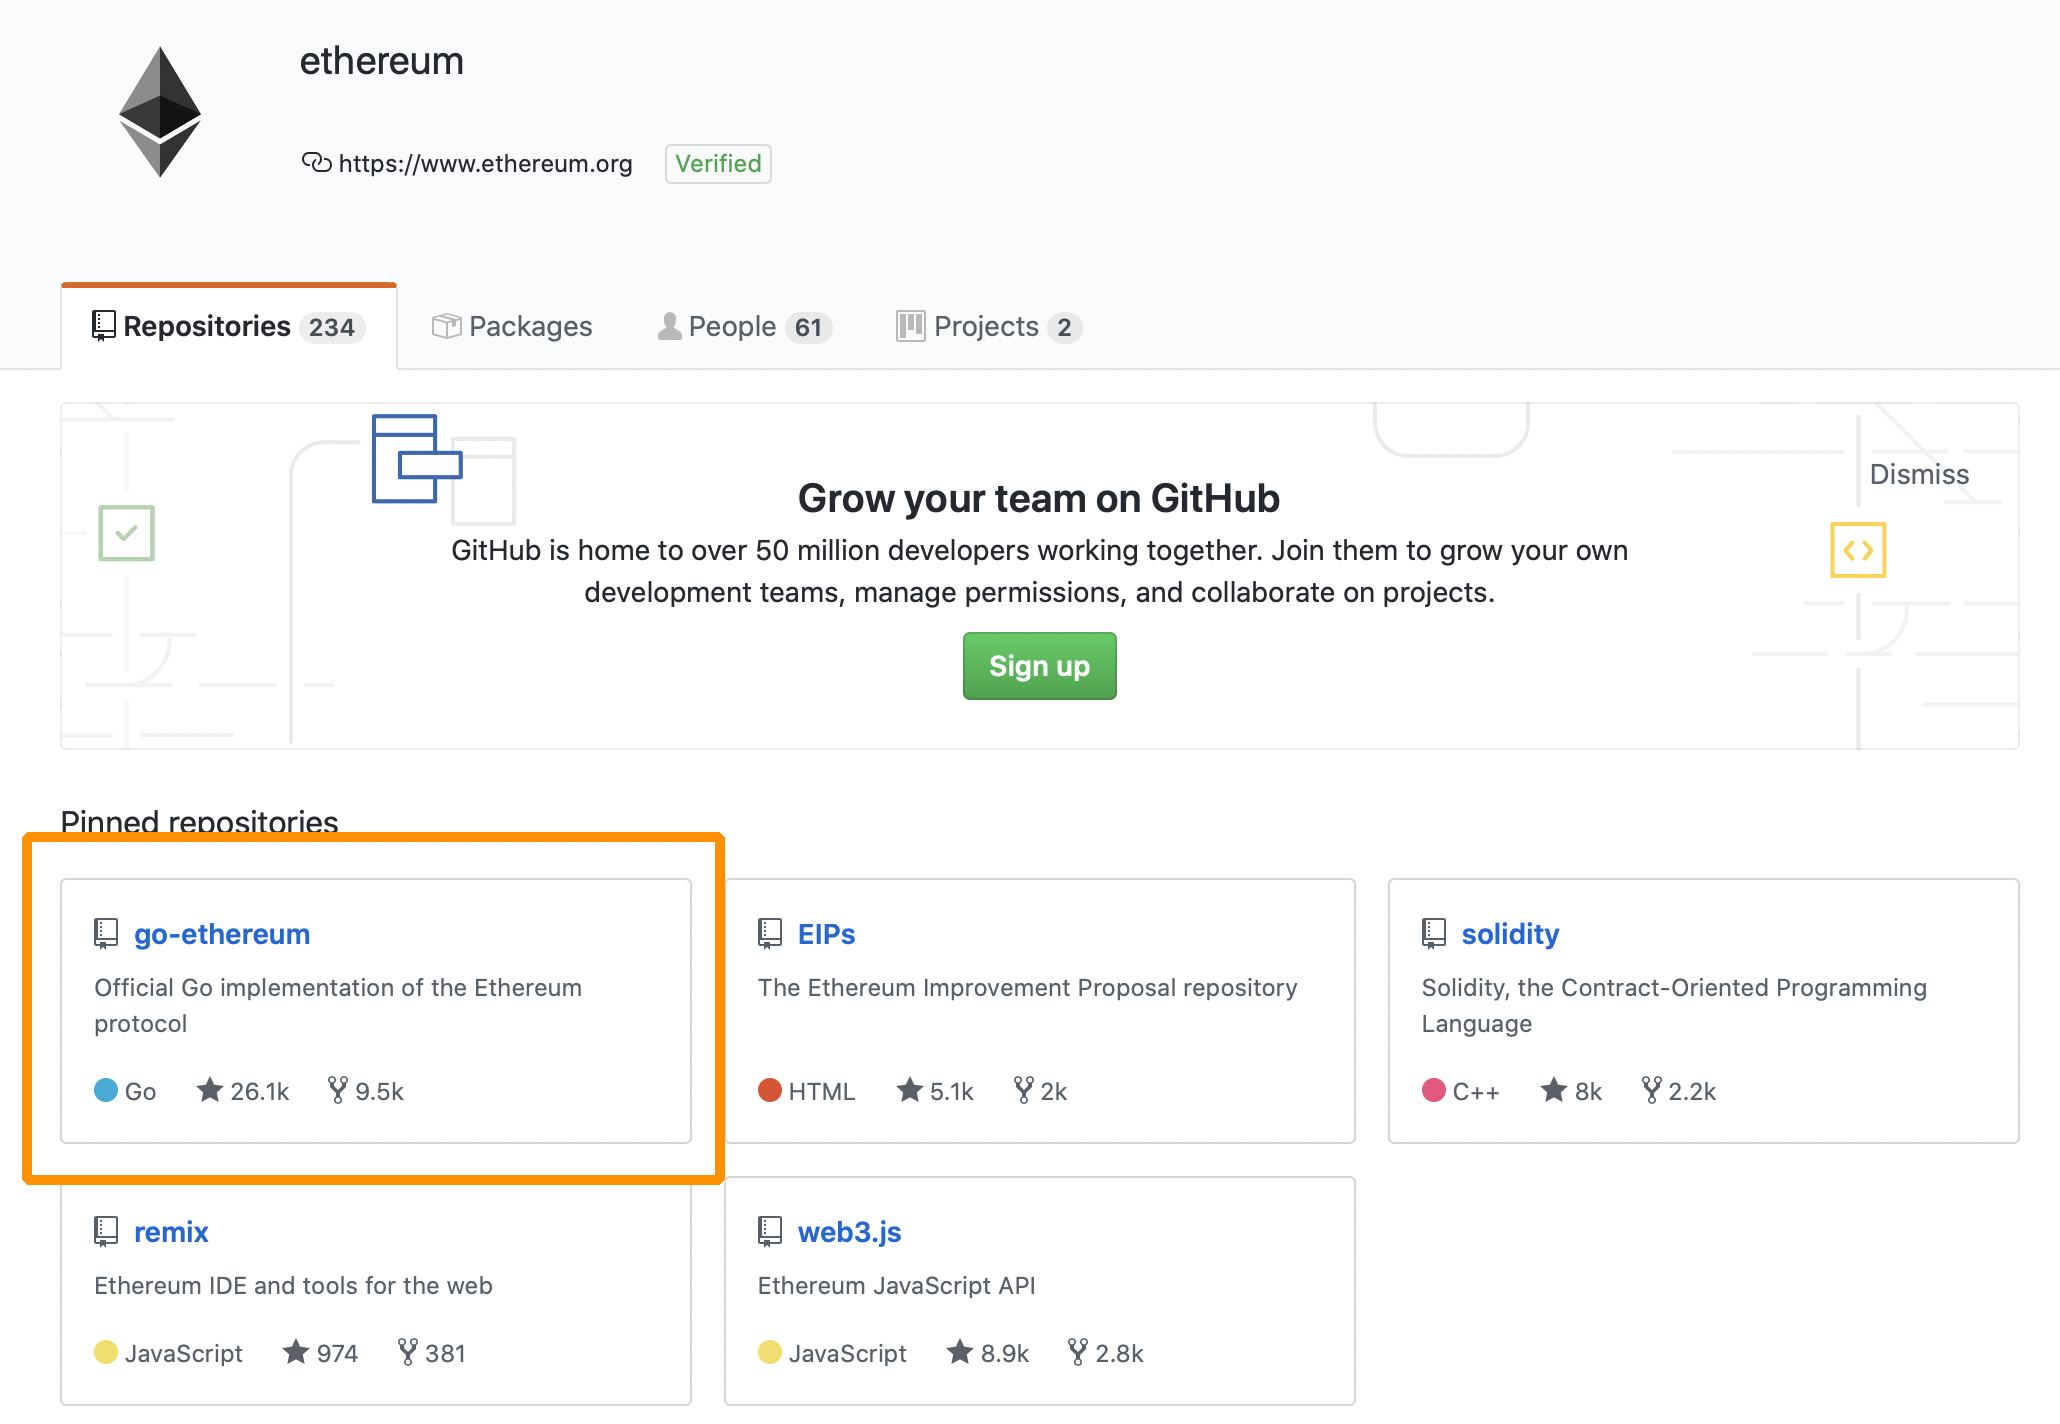Click the ethereum organization name heading
This screenshot has height=1424, width=2060.
click(x=381, y=61)
